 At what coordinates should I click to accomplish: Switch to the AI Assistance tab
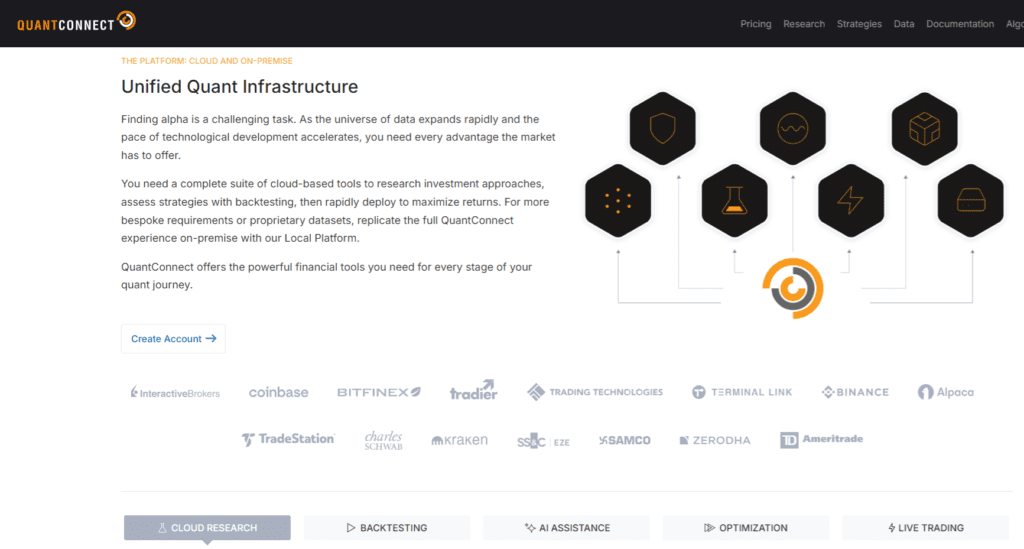(x=566, y=527)
